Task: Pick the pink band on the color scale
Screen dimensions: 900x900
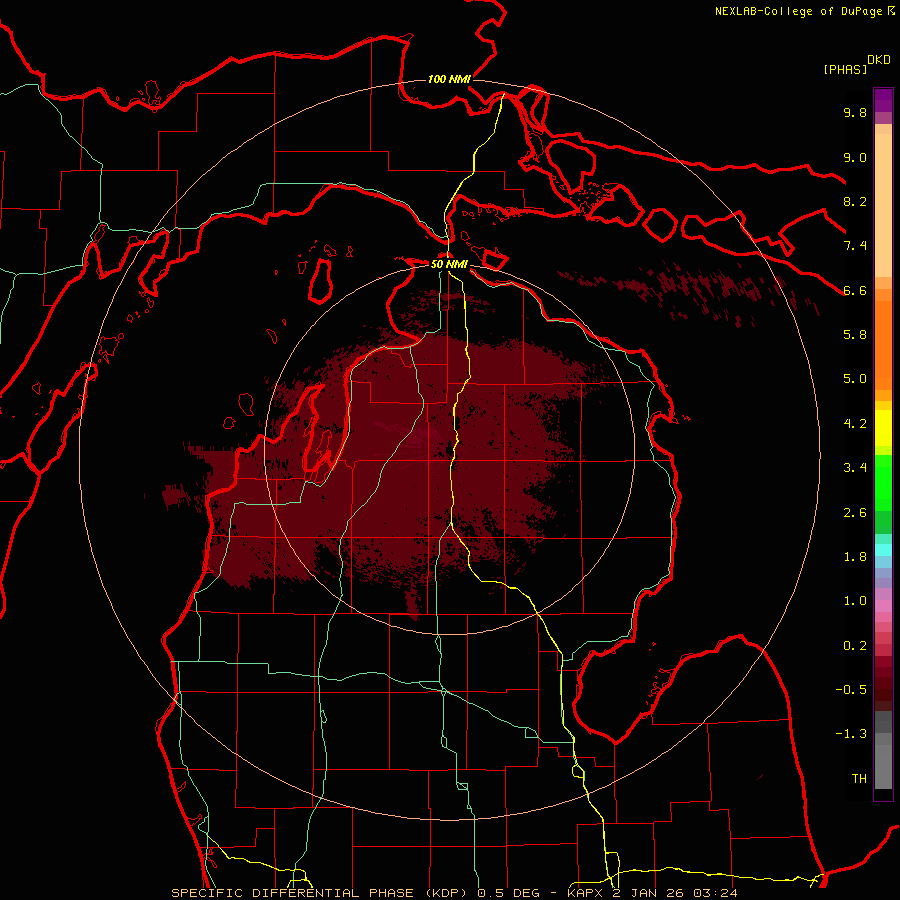Action: (883, 606)
